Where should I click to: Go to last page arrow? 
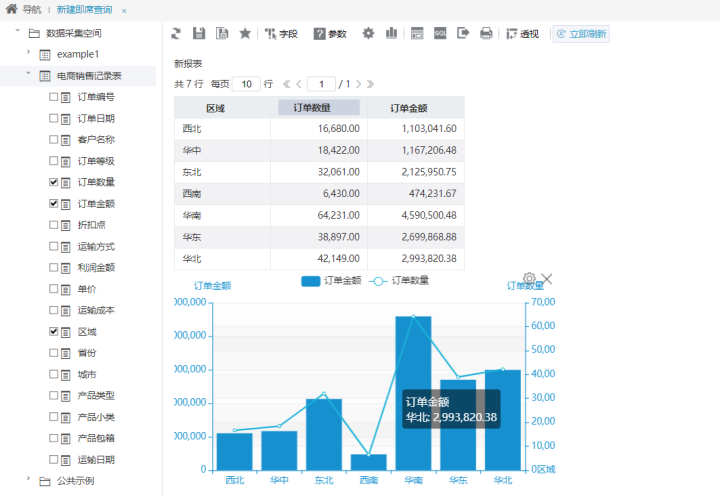click(371, 84)
